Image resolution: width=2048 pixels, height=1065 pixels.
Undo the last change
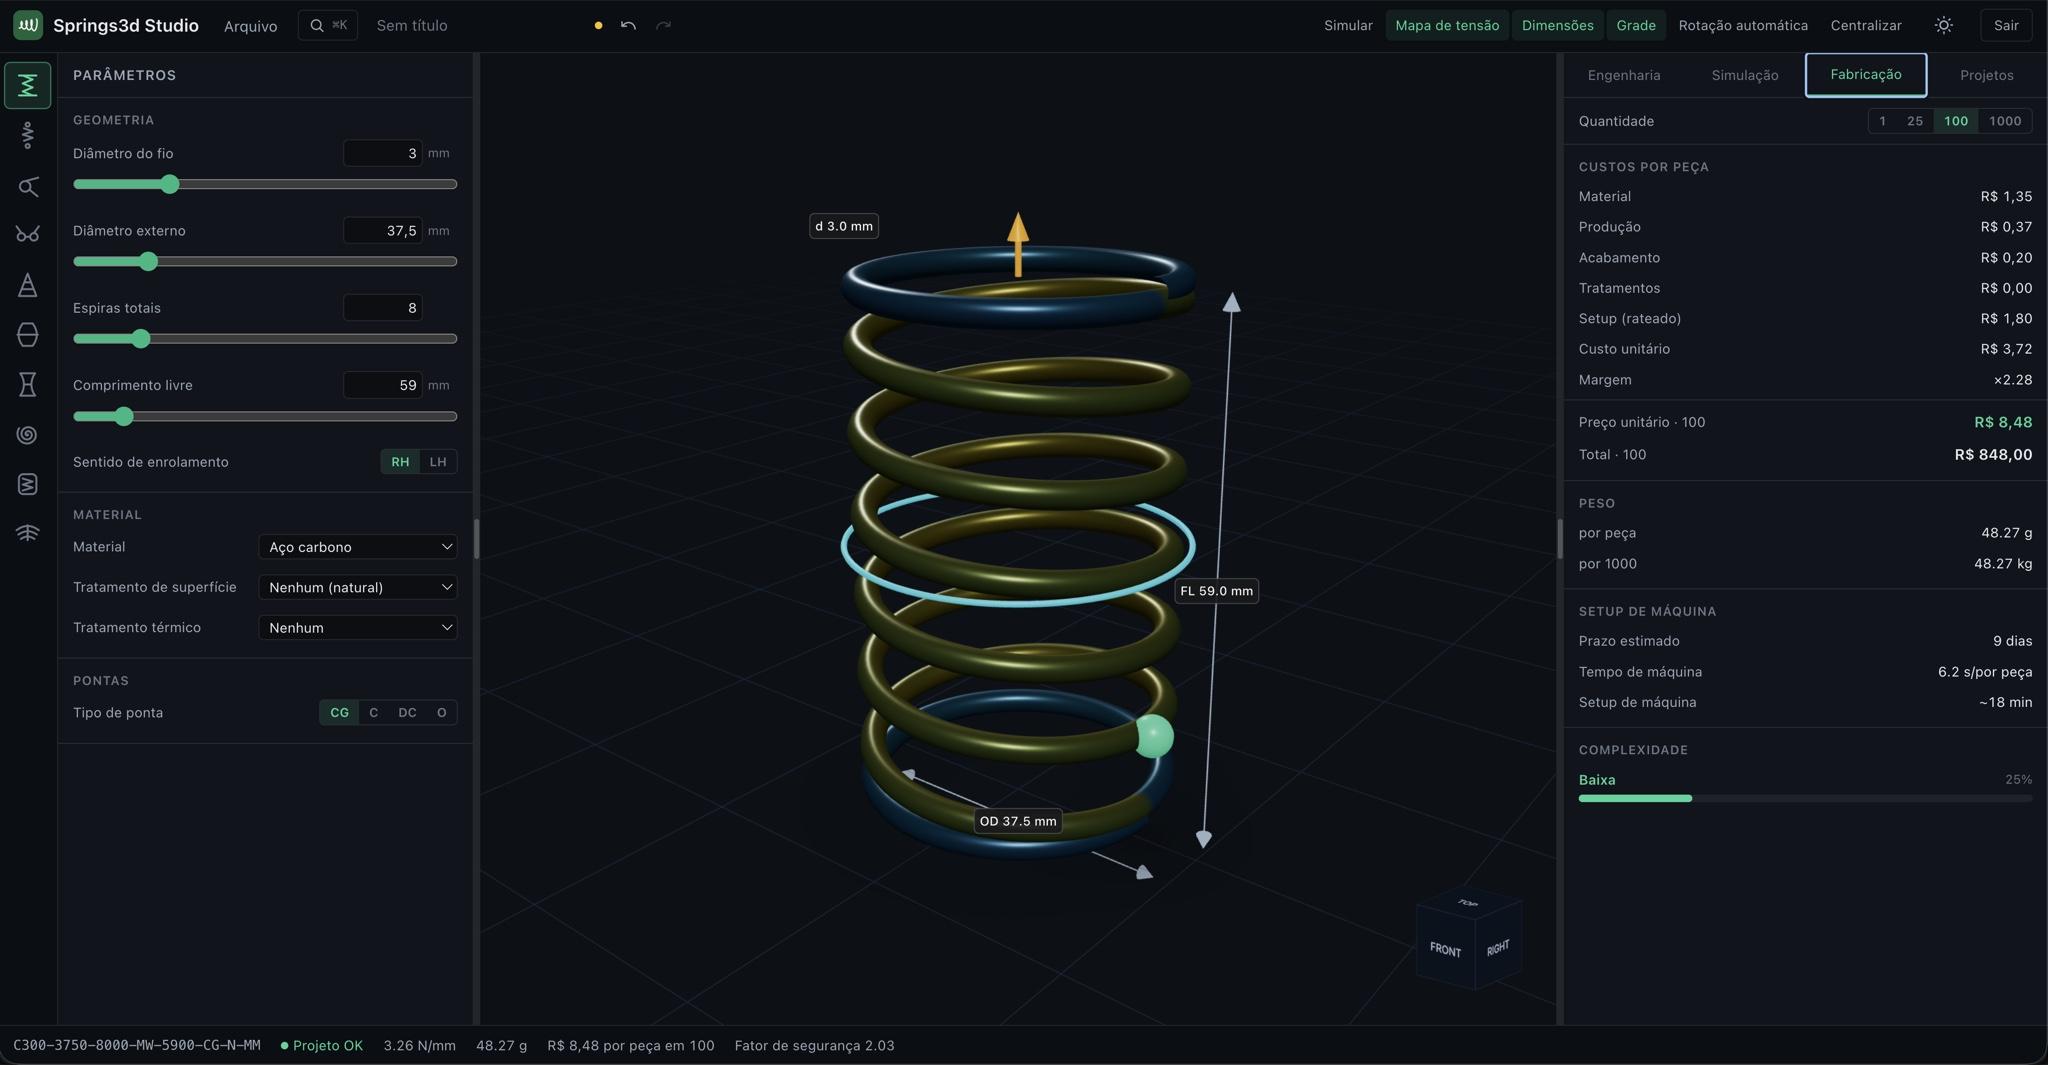[628, 25]
